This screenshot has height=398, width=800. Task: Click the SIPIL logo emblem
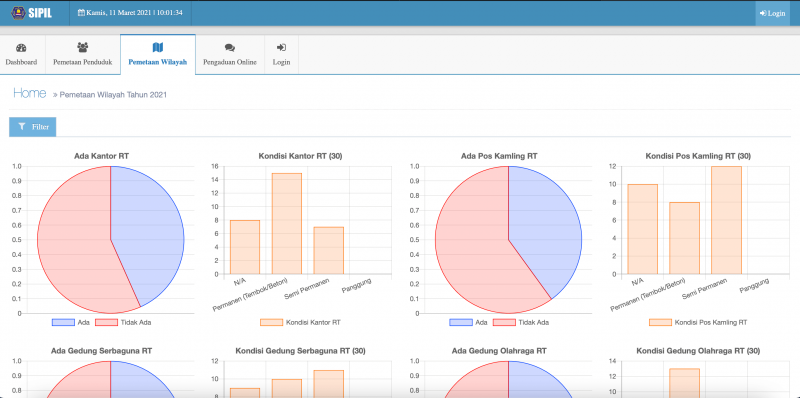click(18, 13)
